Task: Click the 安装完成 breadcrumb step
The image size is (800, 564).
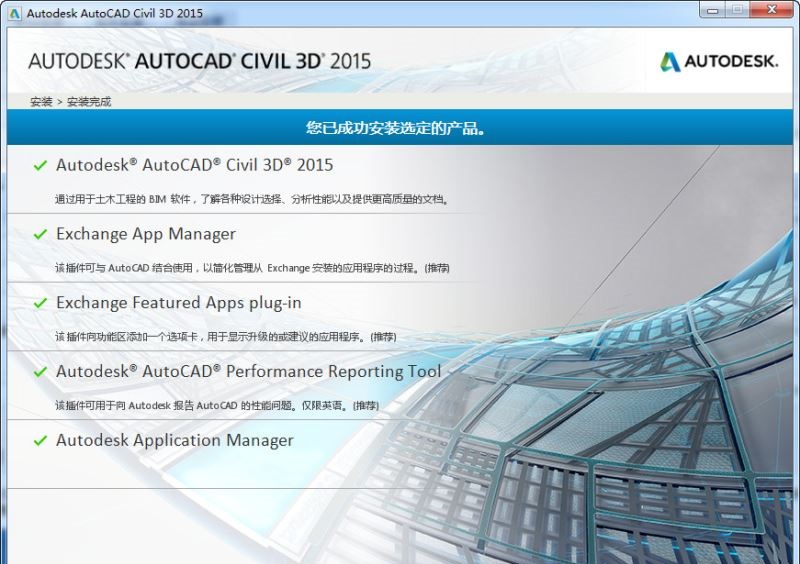Action: pyautogui.click(x=89, y=102)
